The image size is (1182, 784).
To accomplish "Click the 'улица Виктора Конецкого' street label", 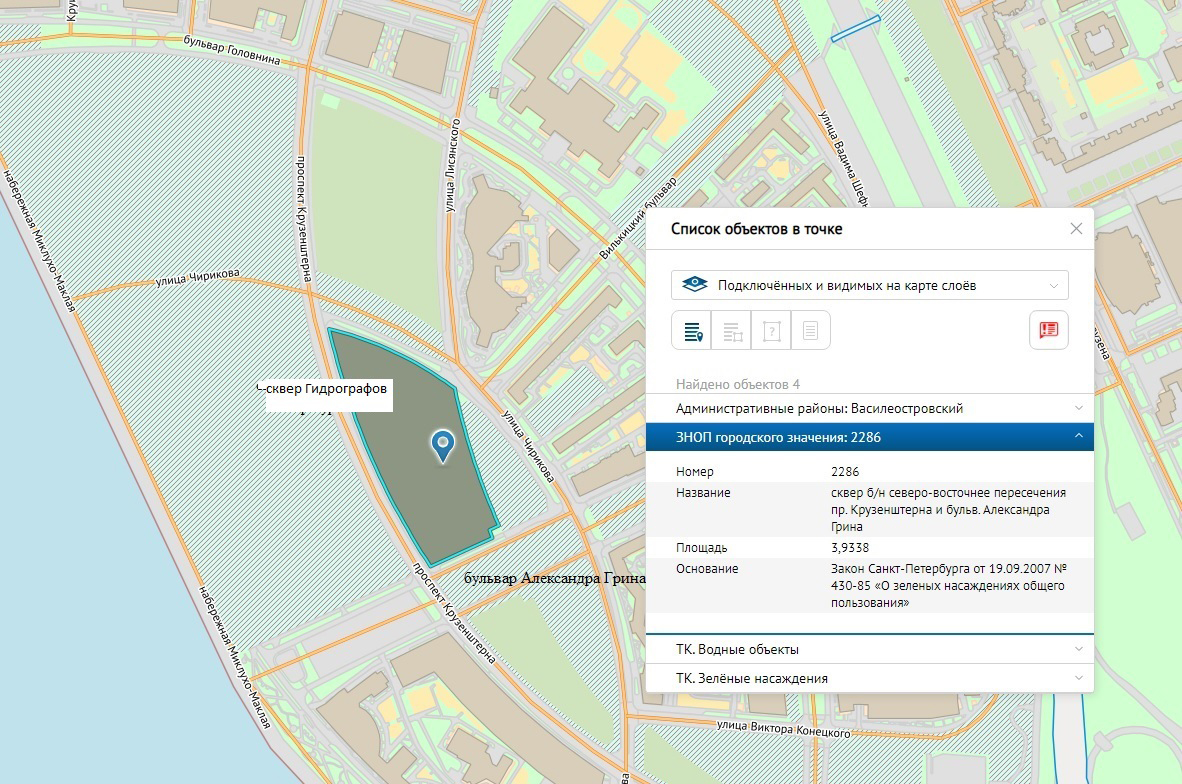I will click(x=783, y=728).
